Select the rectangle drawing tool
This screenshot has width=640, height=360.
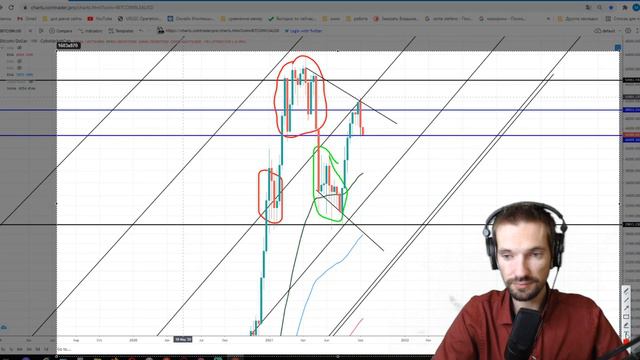[626, 317]
